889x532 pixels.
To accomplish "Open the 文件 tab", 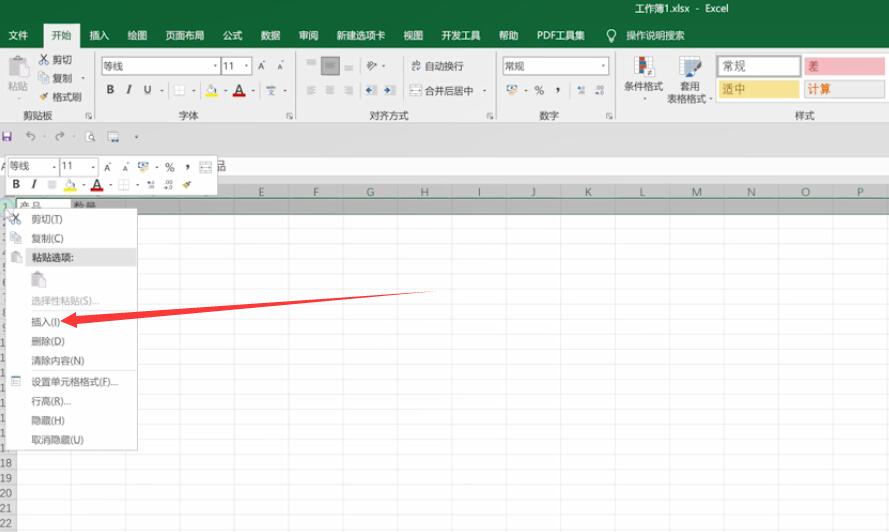I will (x=18, y=36).
